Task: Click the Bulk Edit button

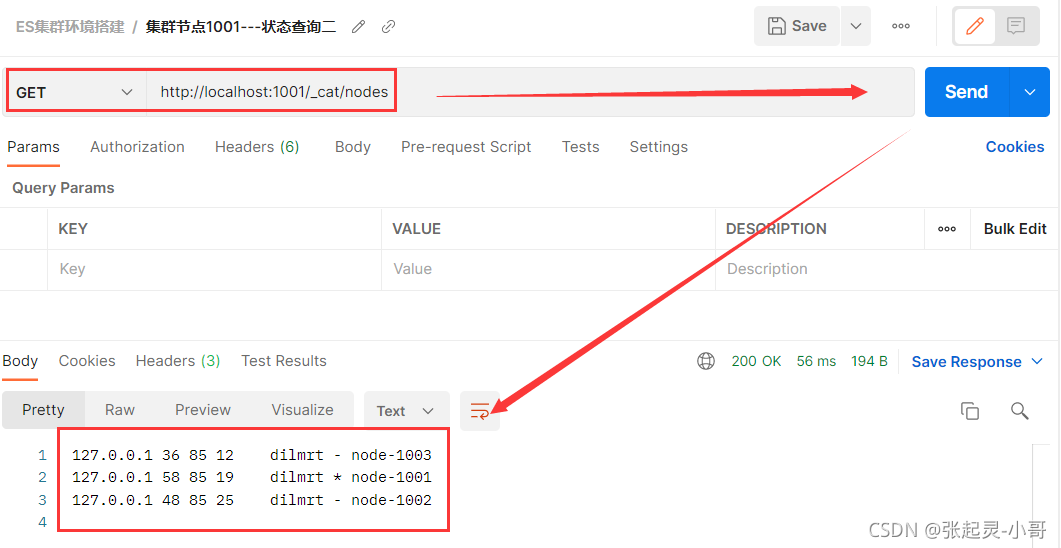Action: pyautogui.click(x=1015, y=229)
